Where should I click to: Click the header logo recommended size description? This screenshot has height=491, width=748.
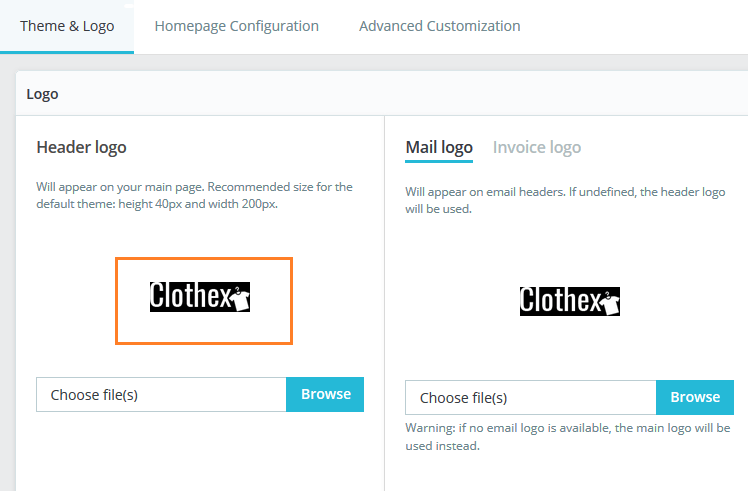(194, 195)
